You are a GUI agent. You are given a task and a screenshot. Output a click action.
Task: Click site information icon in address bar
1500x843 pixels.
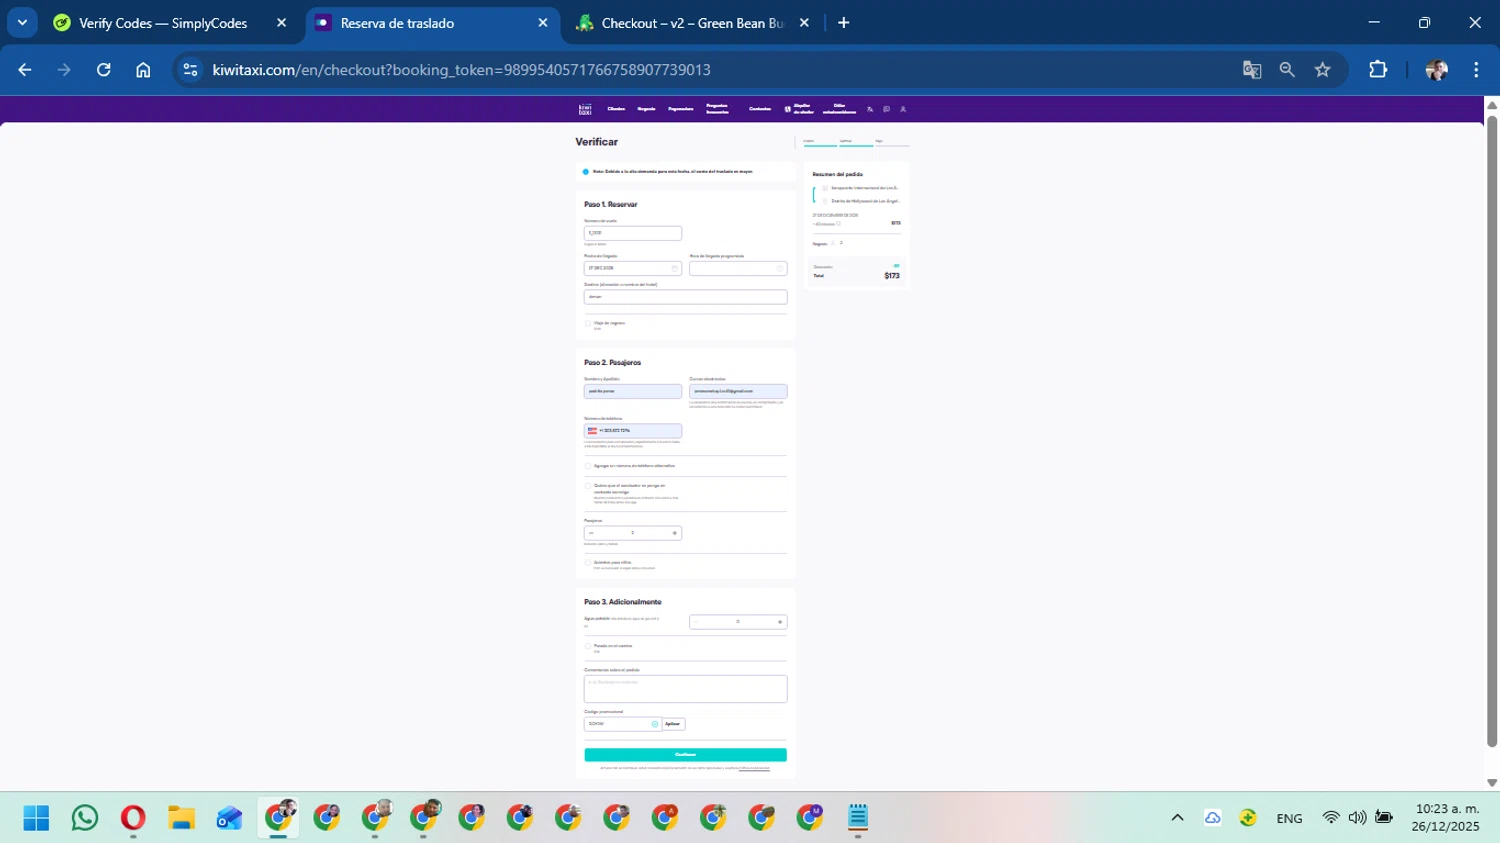coord(190,70)
